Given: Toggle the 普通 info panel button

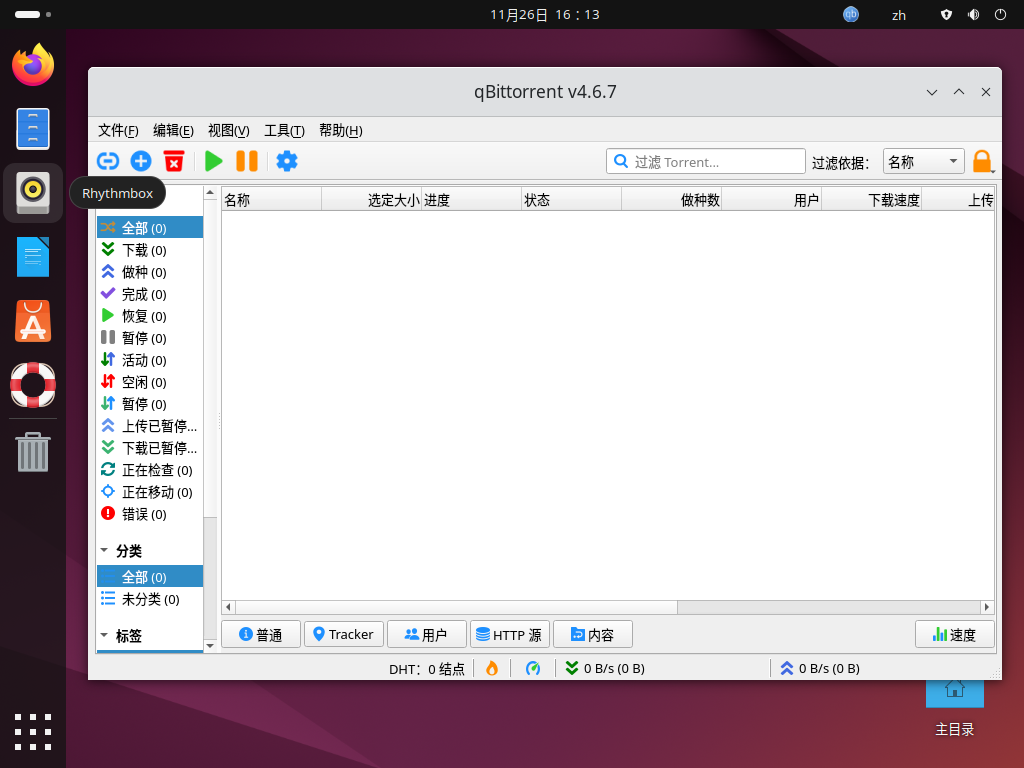Looking at the screenshot, I should point(260,634).
